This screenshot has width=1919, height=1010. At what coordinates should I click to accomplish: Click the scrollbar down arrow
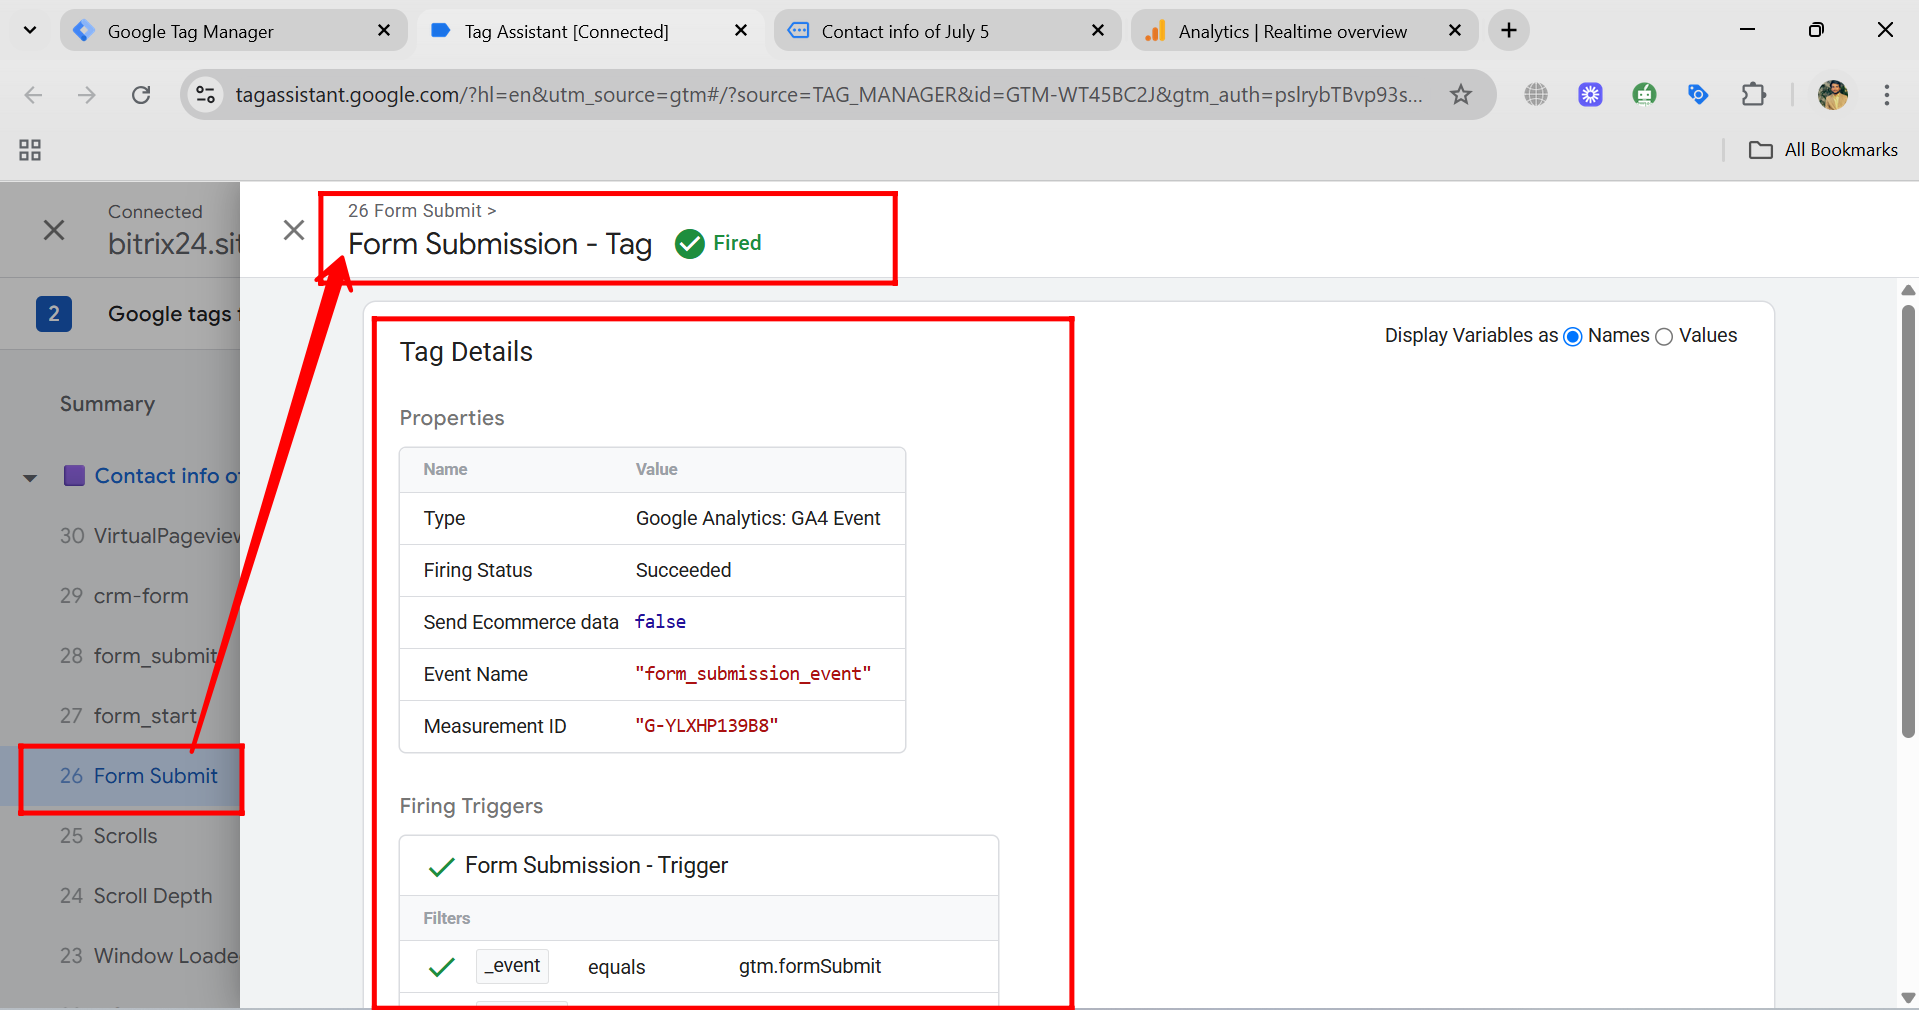pyautogui.click(x=1908, y=998)
